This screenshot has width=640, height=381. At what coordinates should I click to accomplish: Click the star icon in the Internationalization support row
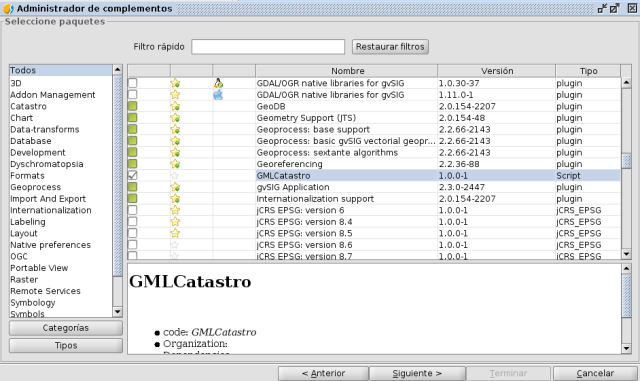coord(175,199)
